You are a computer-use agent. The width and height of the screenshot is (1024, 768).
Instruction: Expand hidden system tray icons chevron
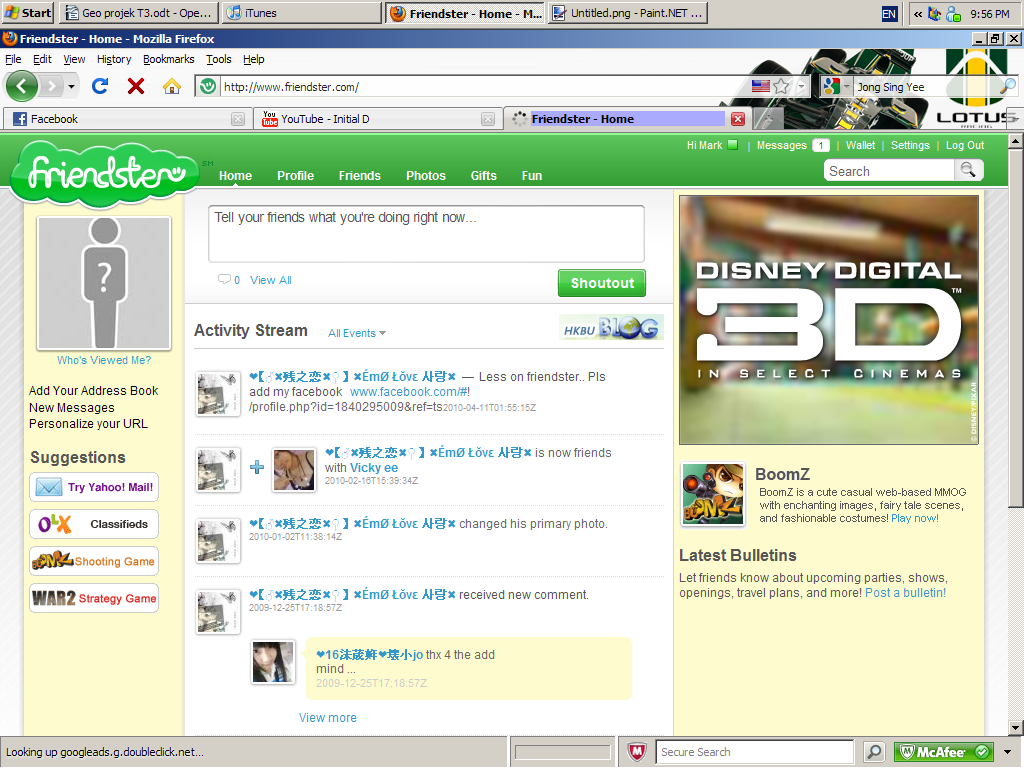coord(918,14)
